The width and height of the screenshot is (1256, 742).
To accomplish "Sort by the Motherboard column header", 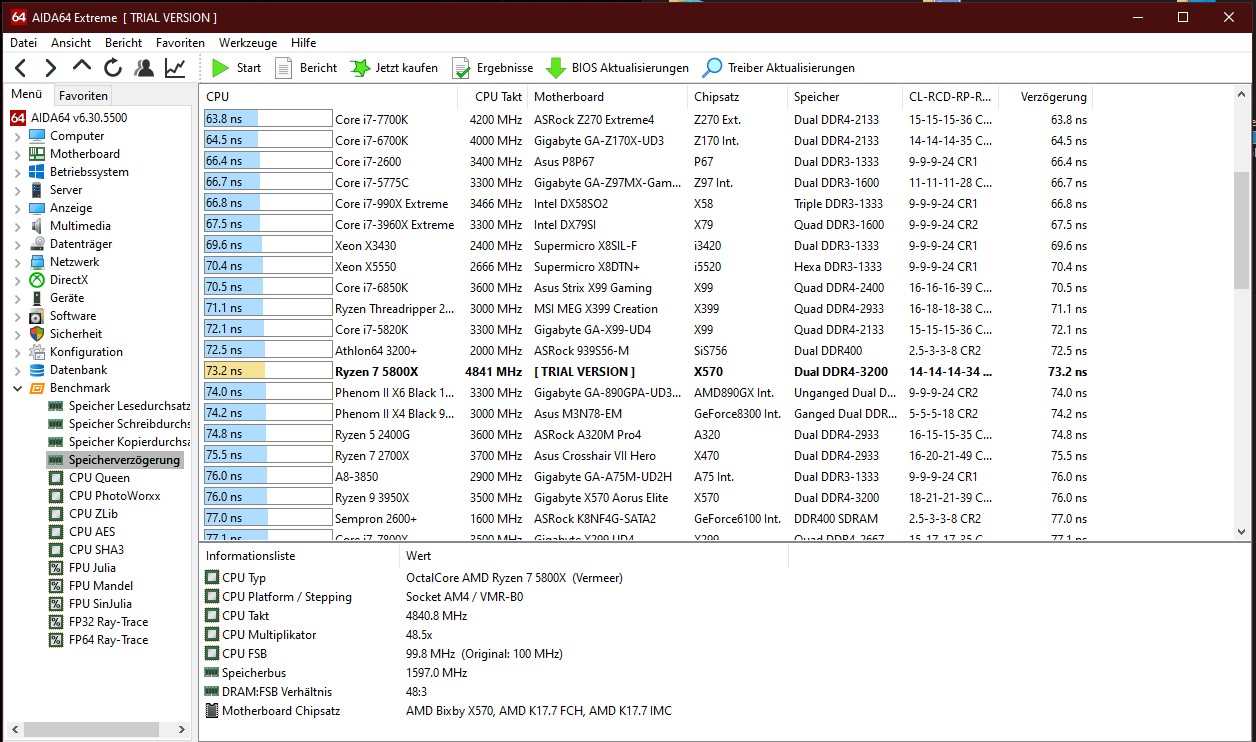I will tap(608, 97).
